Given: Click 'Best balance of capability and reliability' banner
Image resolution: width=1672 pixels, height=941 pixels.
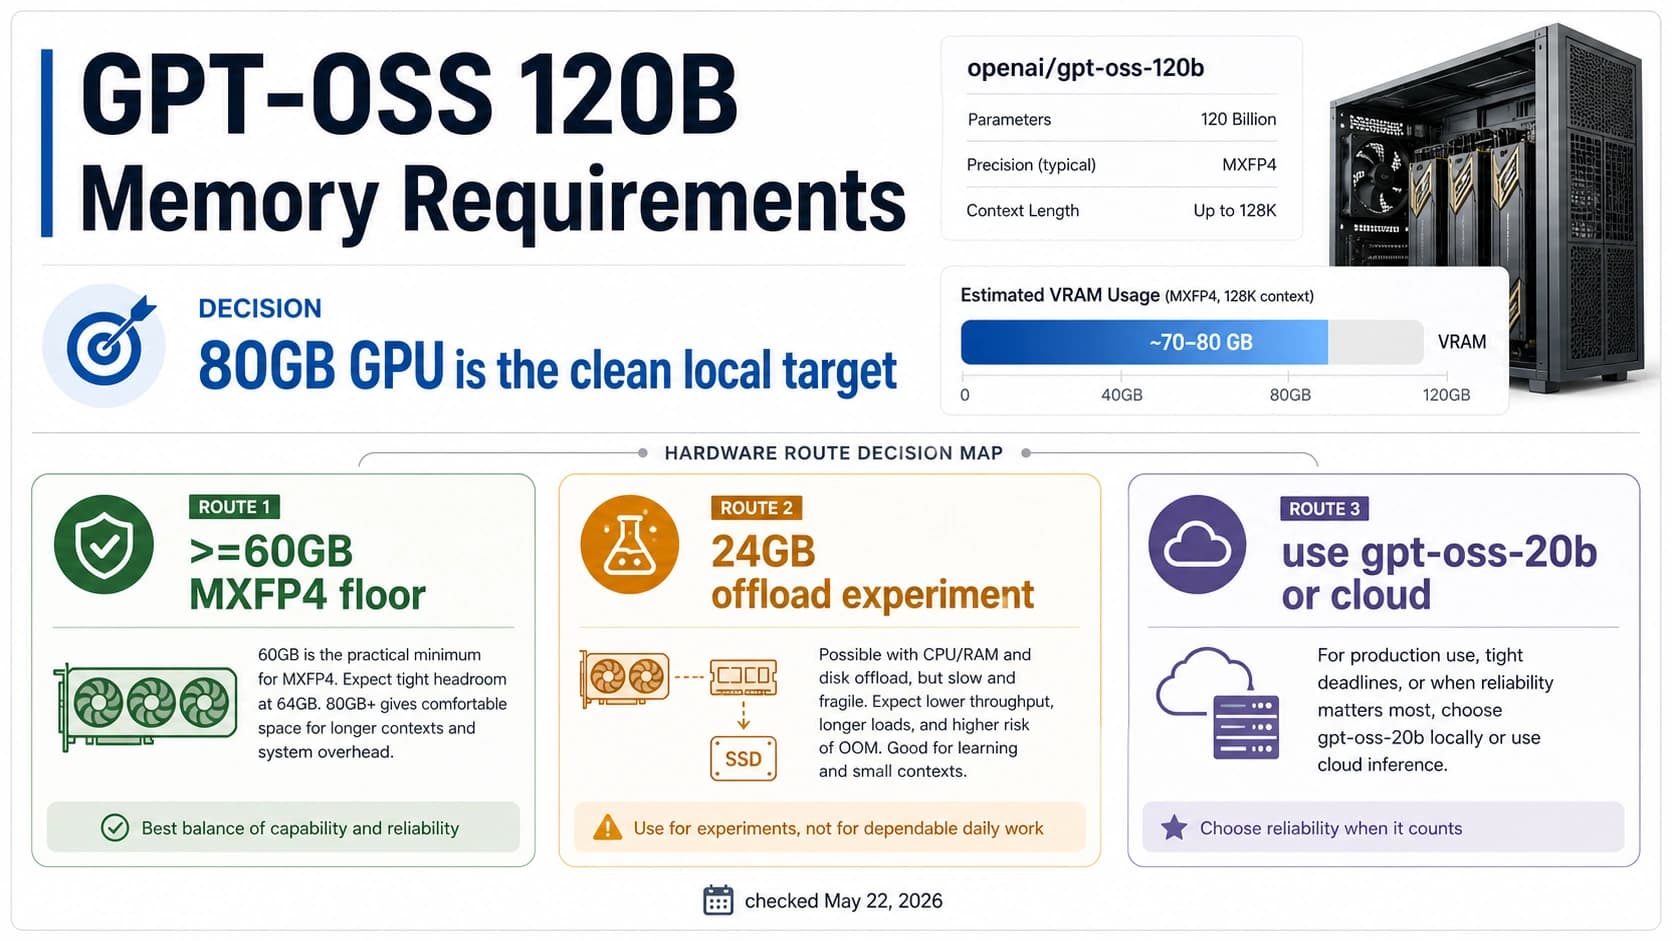Looking at the screenshot, I should tap(283, 827).
